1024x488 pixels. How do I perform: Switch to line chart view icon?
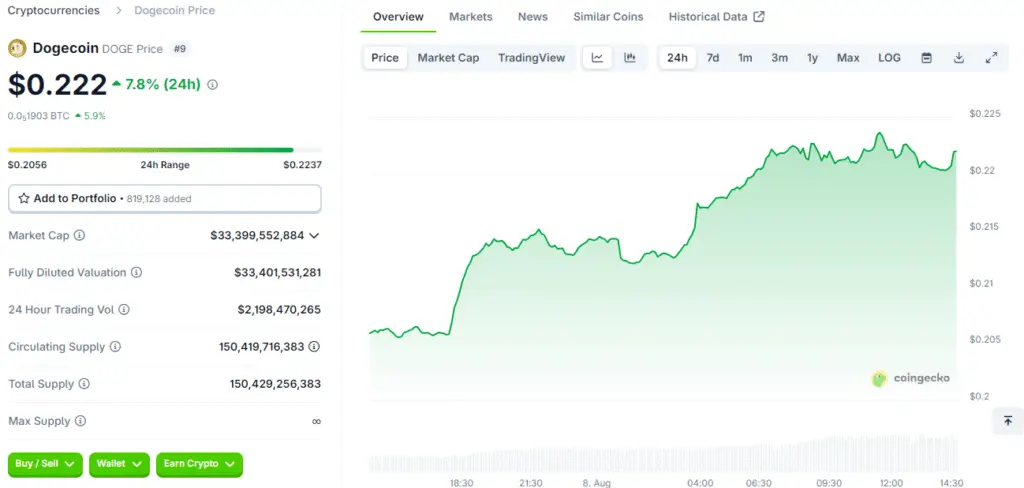(597, 57)
